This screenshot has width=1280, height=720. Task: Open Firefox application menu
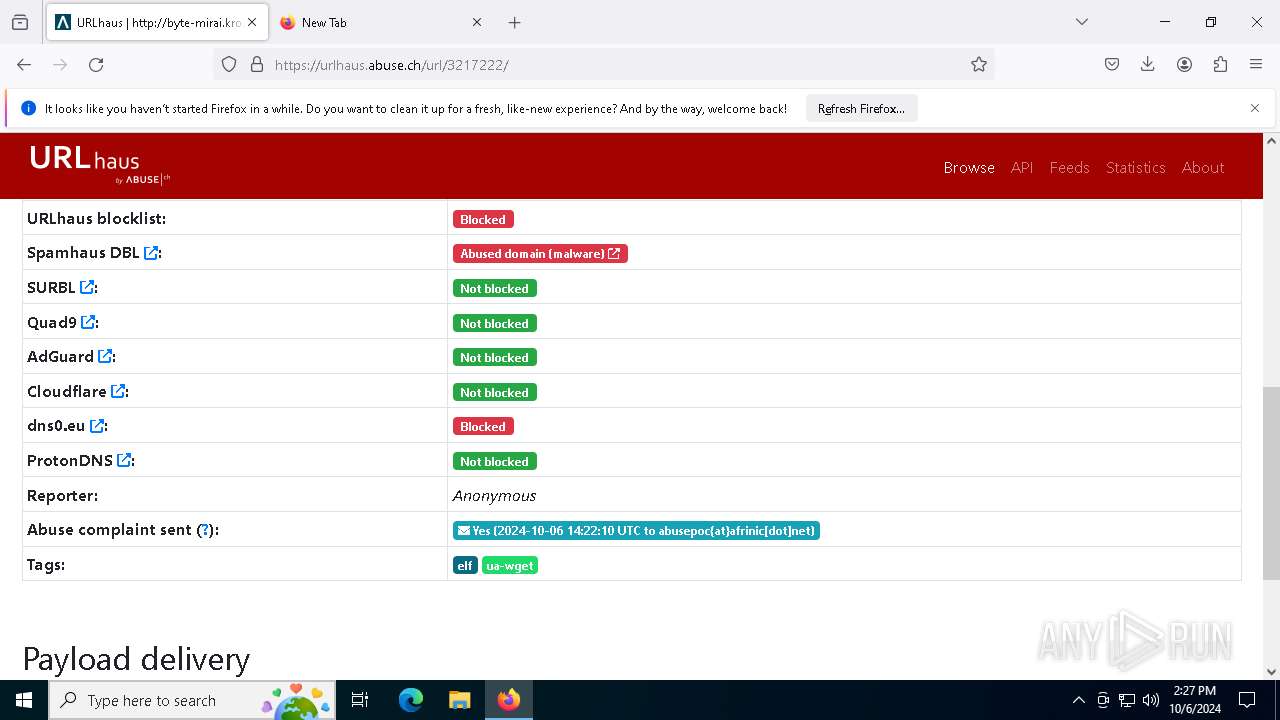point(1256,64)
